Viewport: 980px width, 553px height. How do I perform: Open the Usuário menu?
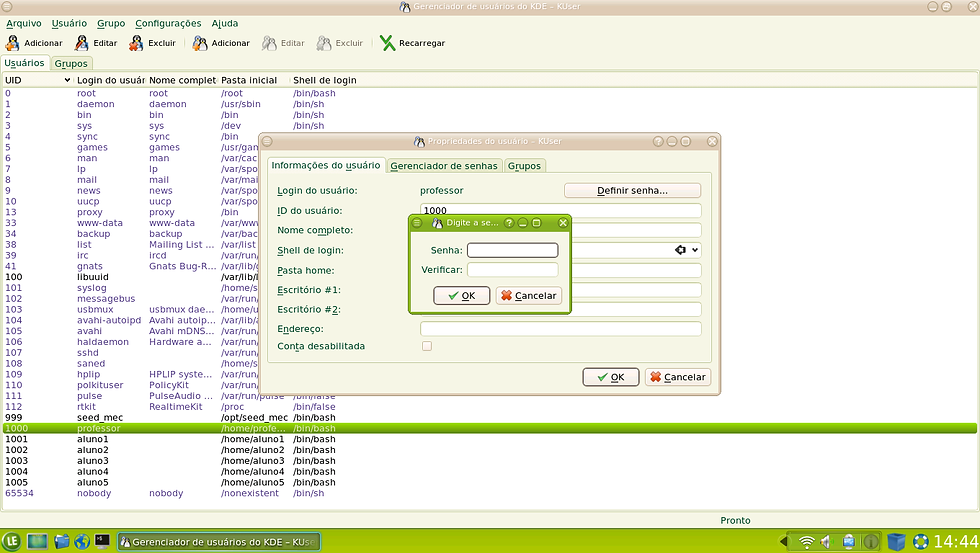tap(69, 23)
